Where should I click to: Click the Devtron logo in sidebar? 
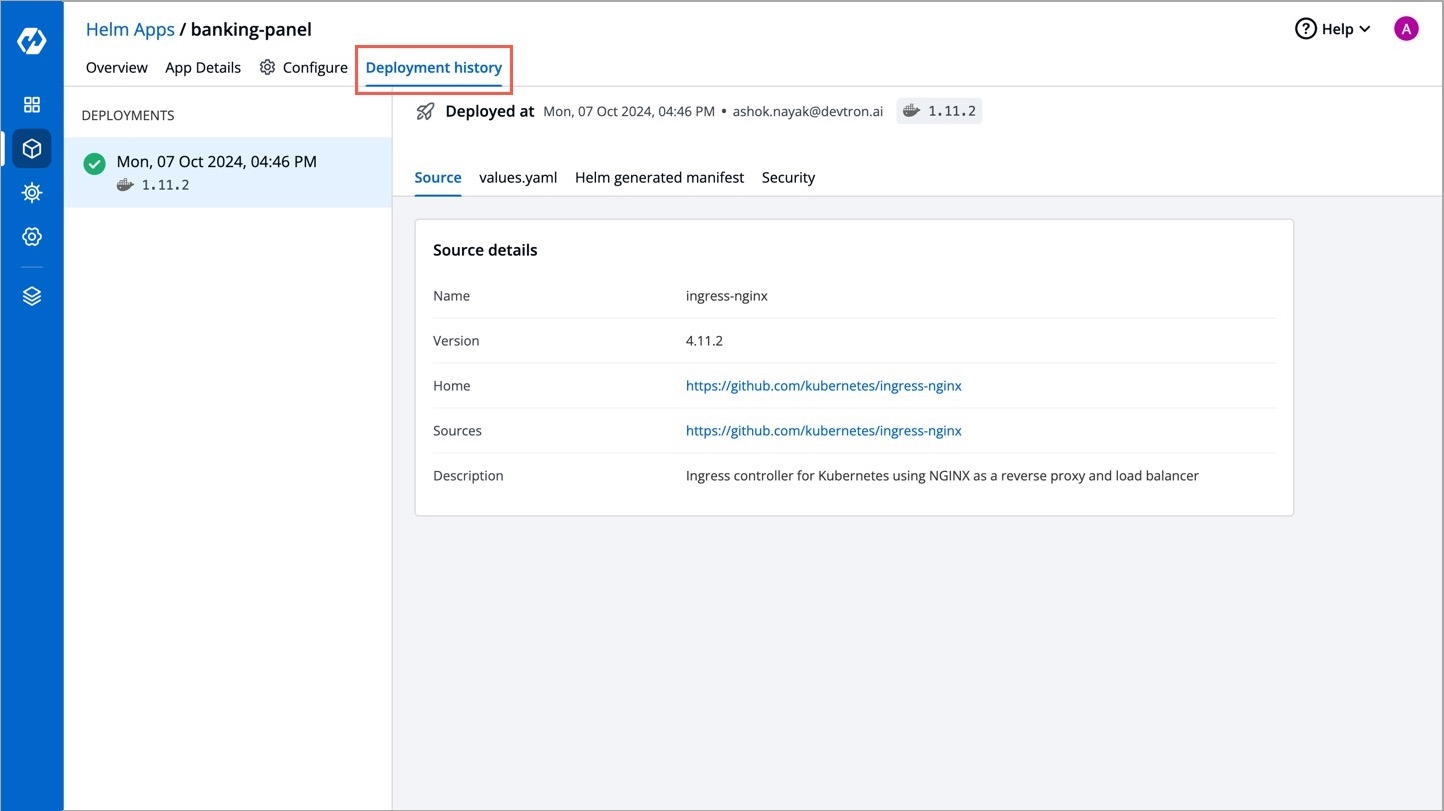(32, 42)
